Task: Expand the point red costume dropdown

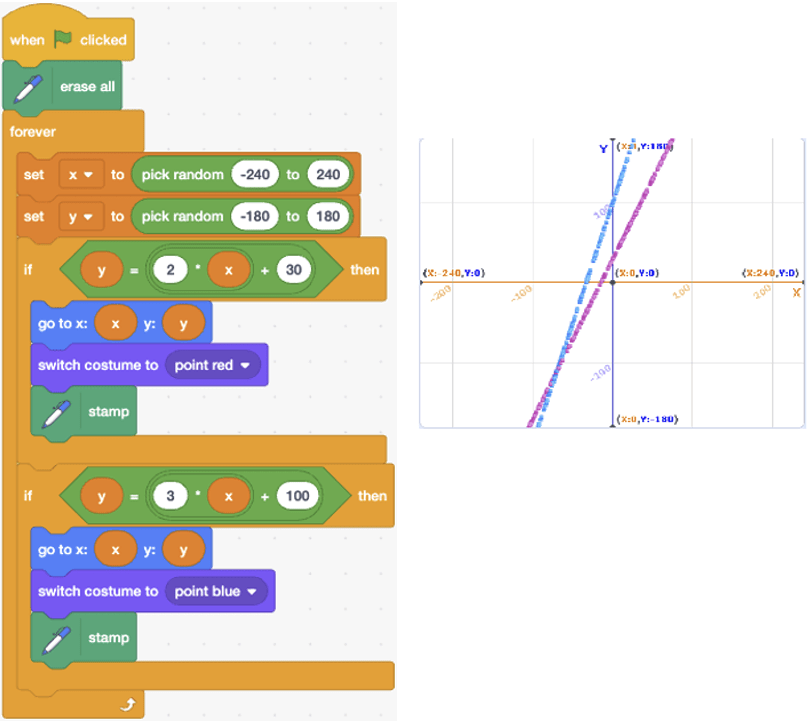Action: click(x=213, y=365)
